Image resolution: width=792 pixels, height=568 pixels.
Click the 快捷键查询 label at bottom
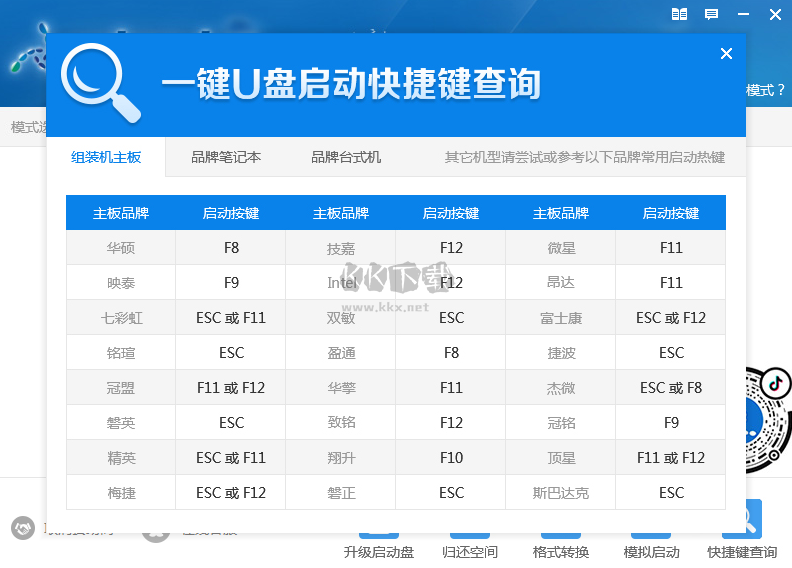click(x=742, y=552)
